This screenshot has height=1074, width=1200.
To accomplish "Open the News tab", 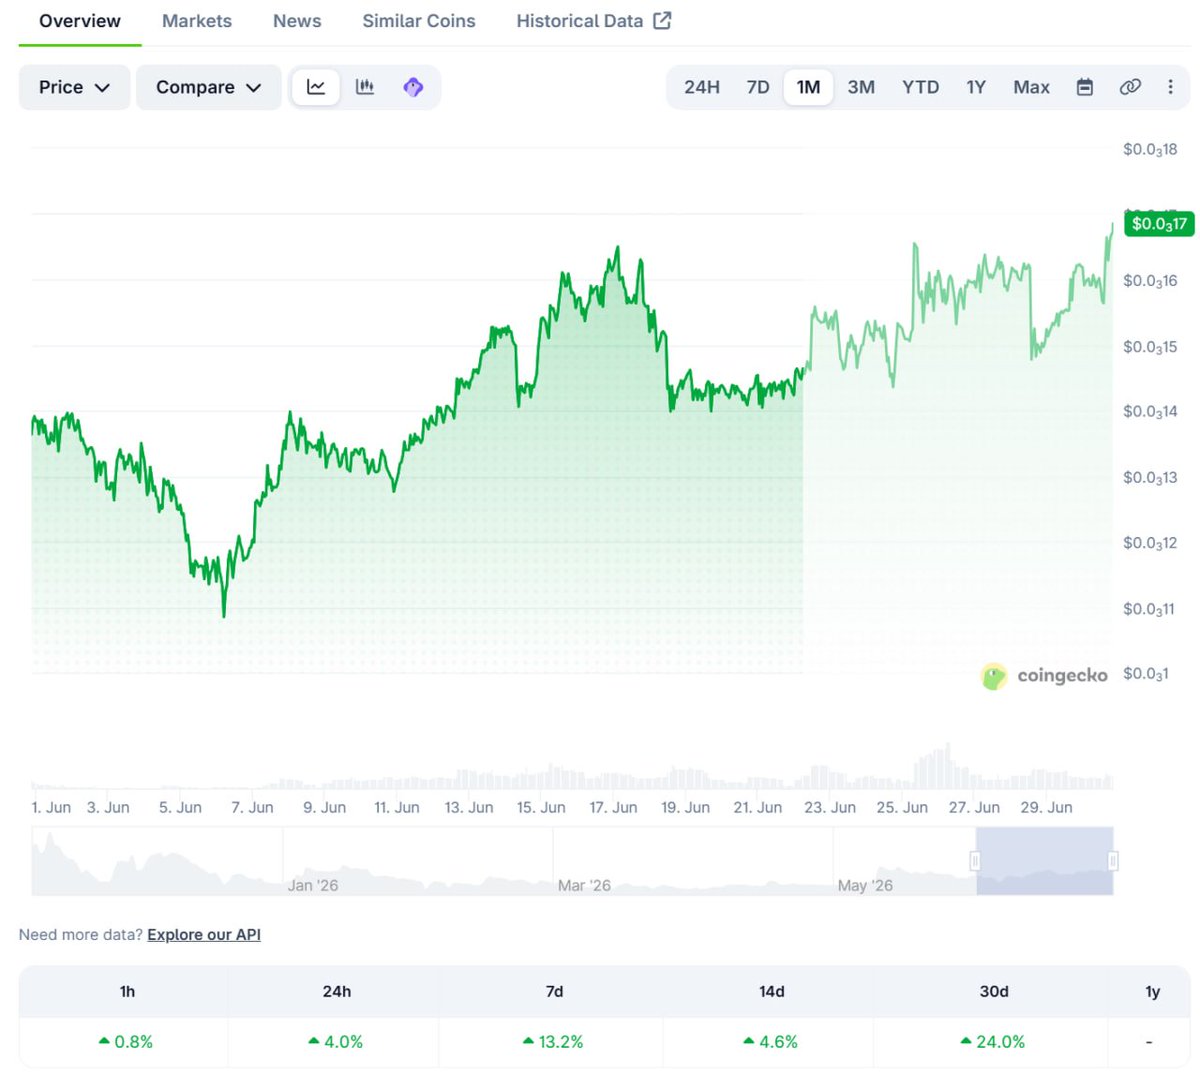I will [x=297, y=21].
